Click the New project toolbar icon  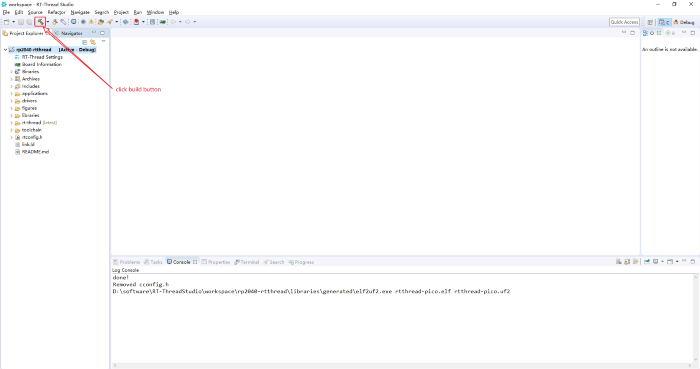(x=7, y=22)
